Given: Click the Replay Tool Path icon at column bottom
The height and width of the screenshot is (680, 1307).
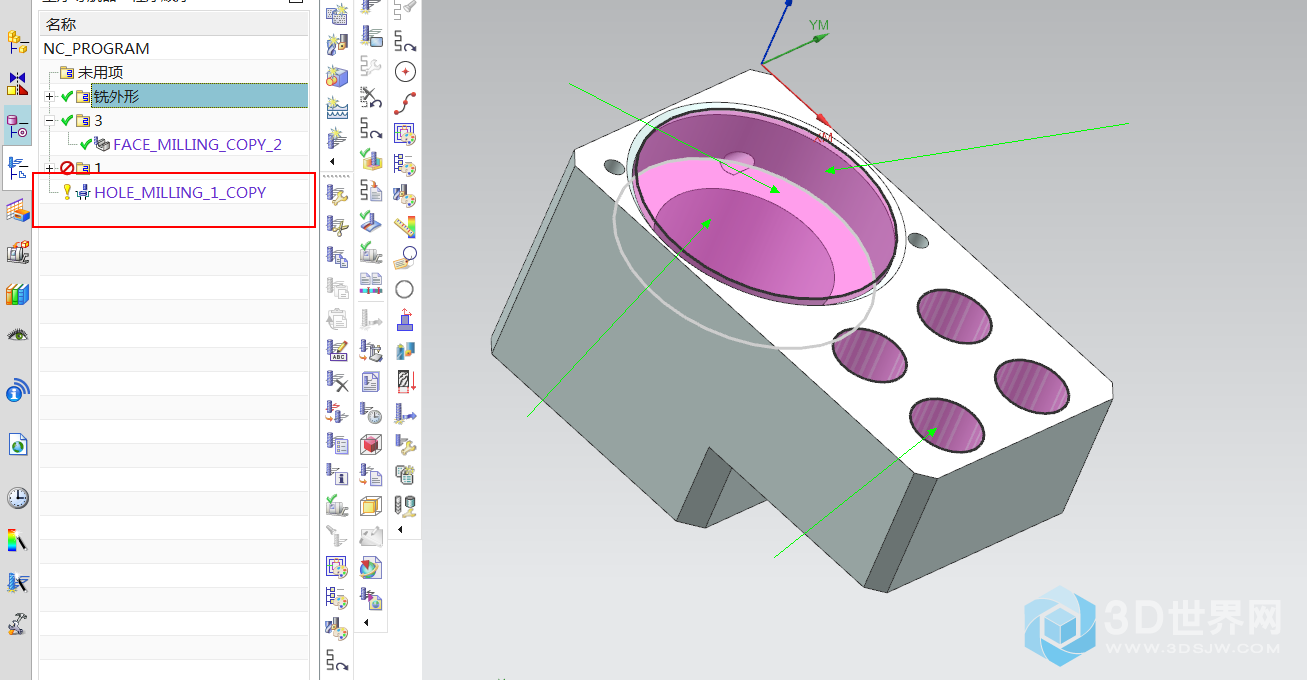Looking at the screenshot, I should (337, 660).
